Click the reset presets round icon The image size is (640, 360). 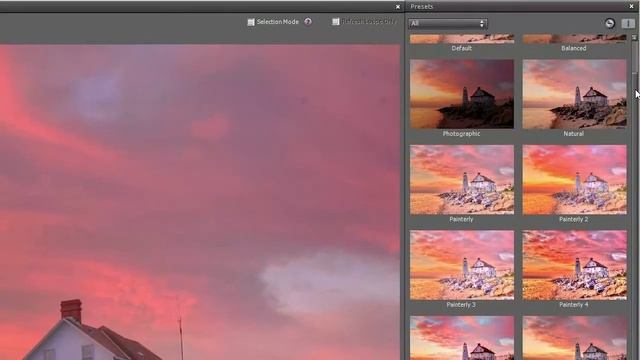tap(609, 23)
